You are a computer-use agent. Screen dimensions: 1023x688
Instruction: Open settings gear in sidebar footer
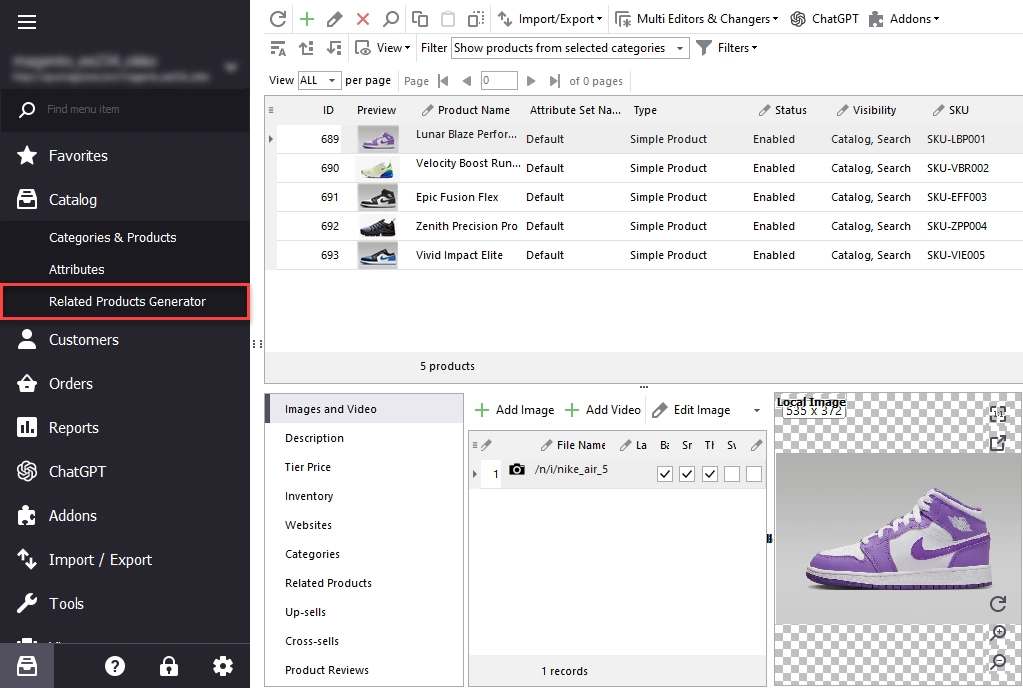[222, 666]
